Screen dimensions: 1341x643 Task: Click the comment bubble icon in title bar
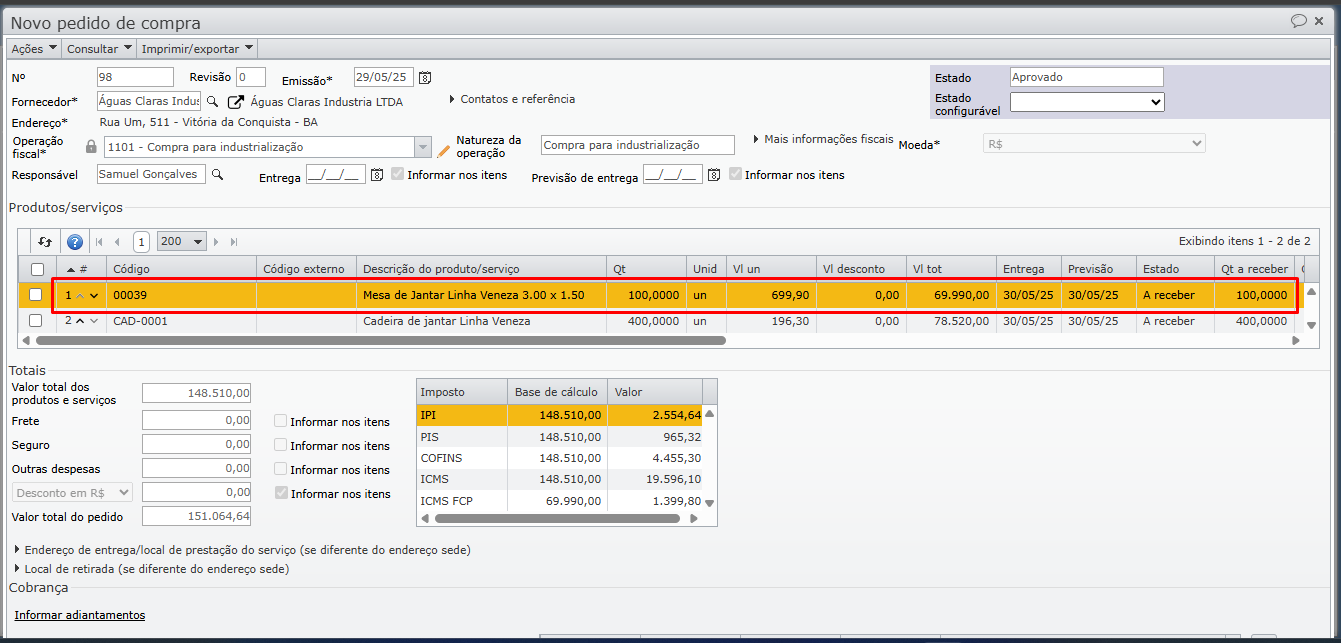[1299, 21]
